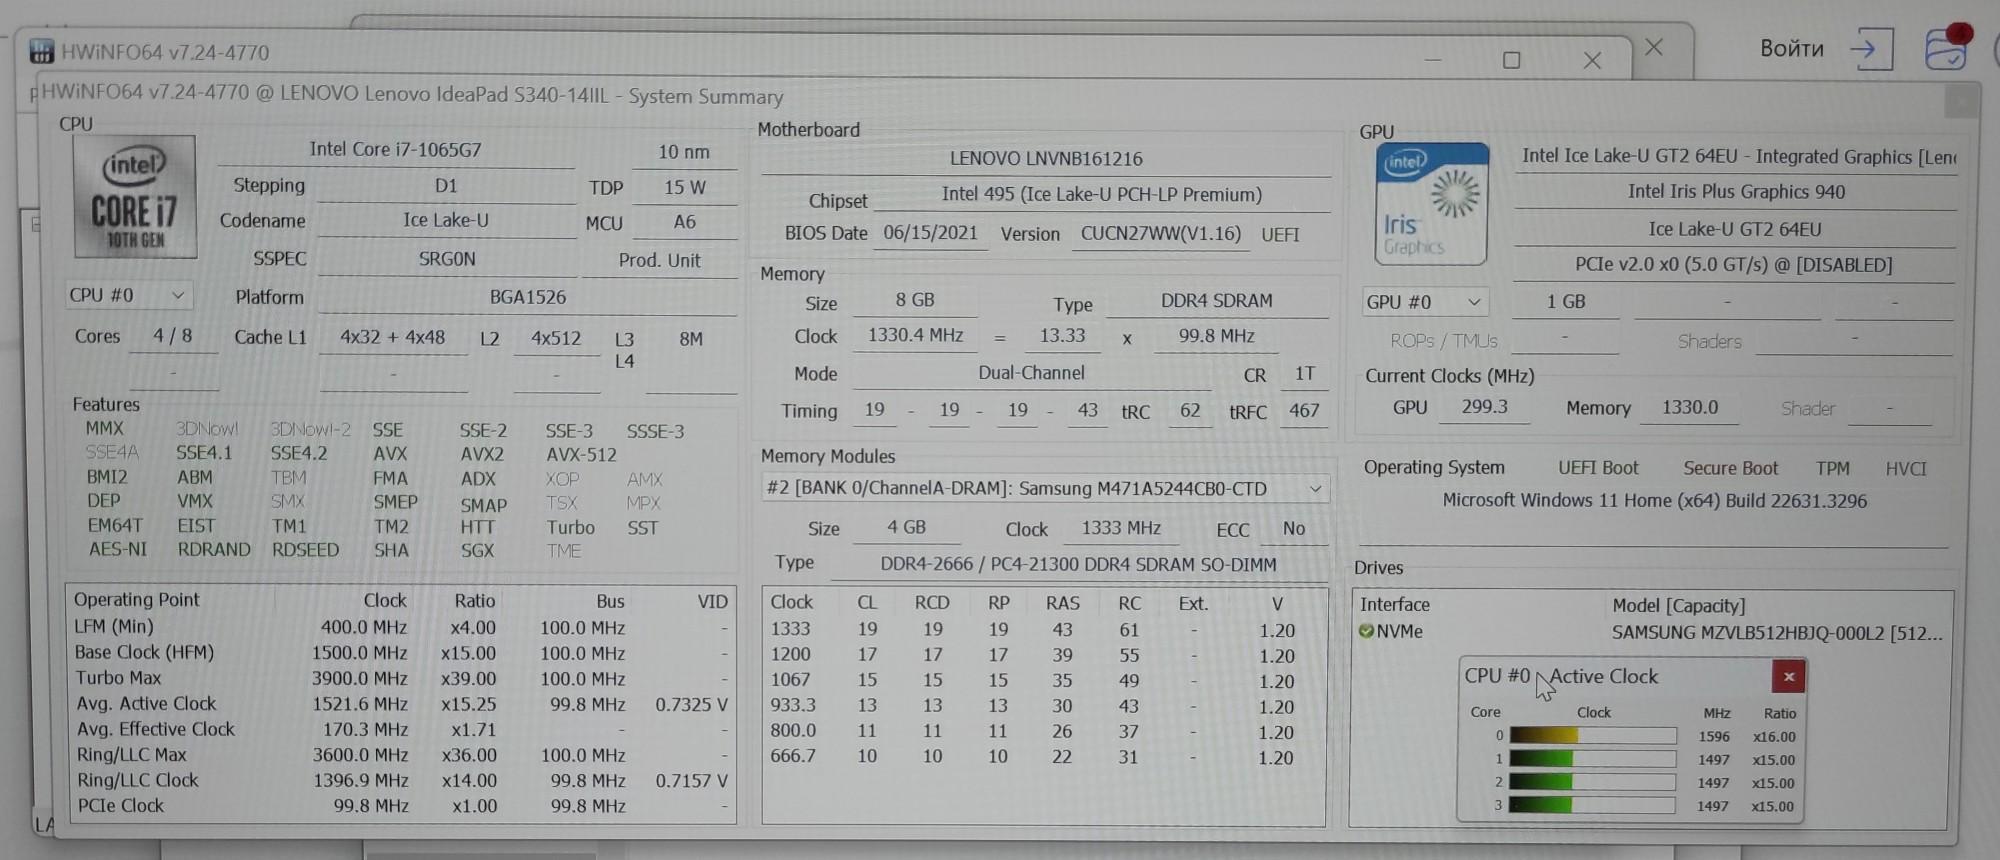Click the Core 1 clock bar
Screen dimensions: 2000x860
coord(1592,759)
